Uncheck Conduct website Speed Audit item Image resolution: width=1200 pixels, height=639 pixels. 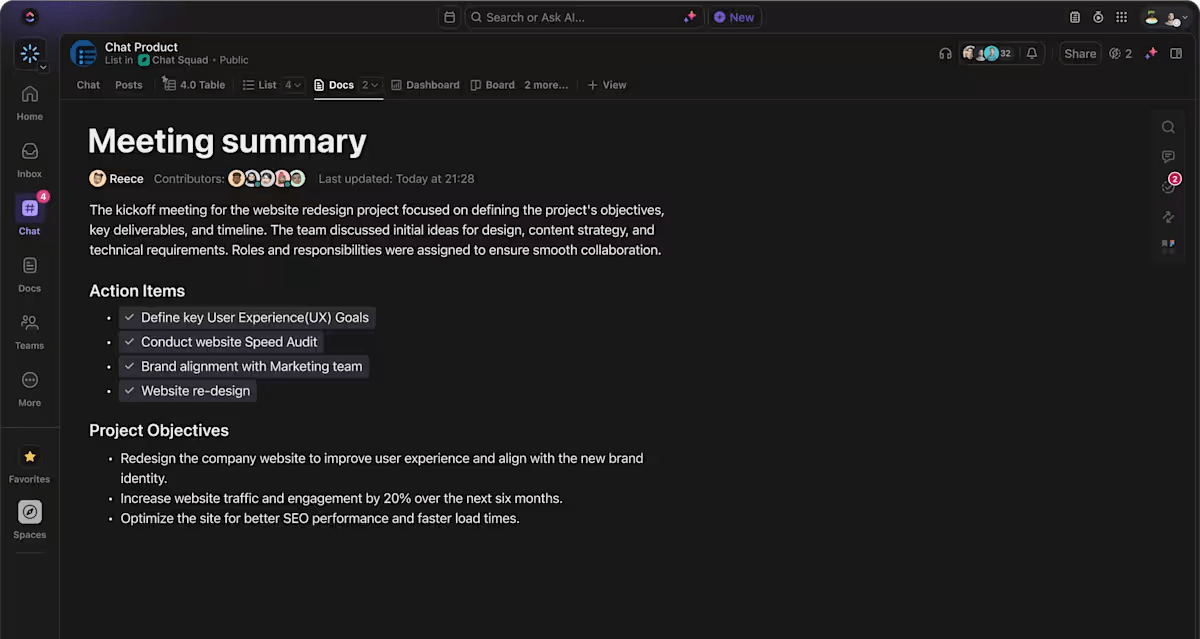[129, 341]
